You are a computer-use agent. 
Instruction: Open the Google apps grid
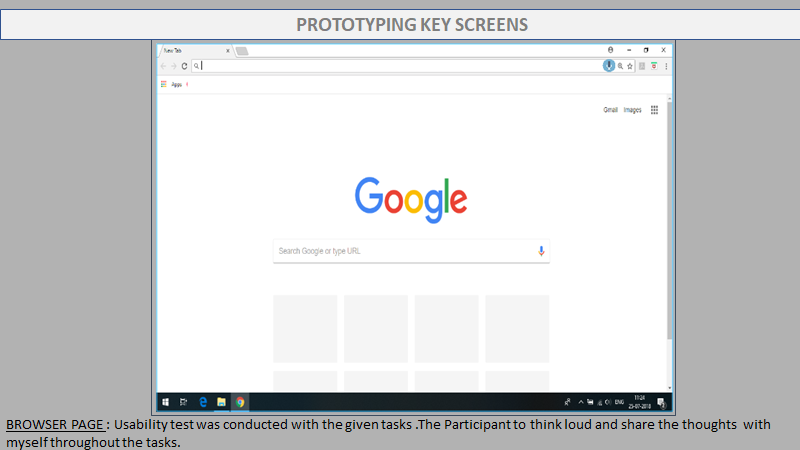click(654, 110)
